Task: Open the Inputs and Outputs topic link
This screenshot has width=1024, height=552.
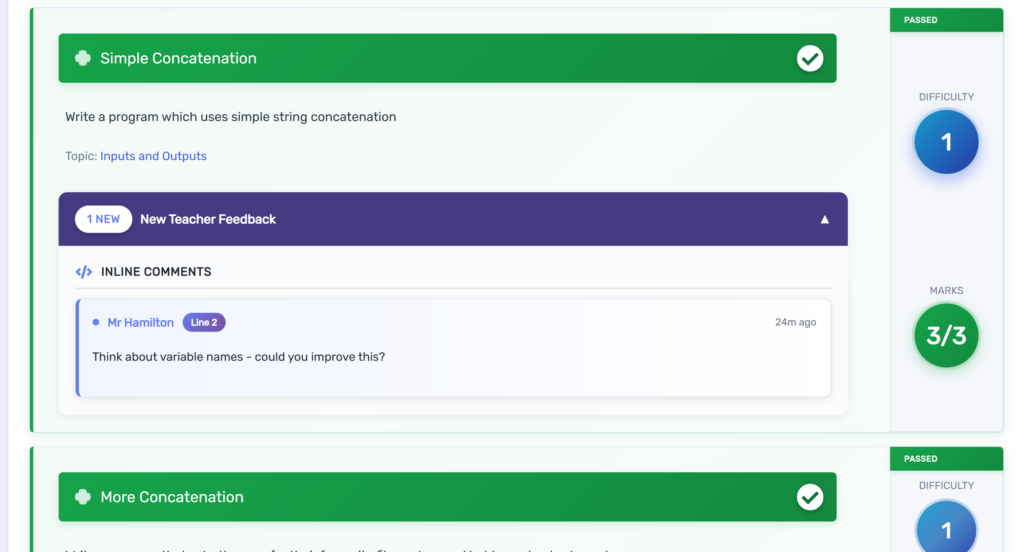Action: (x=153, y=156)
